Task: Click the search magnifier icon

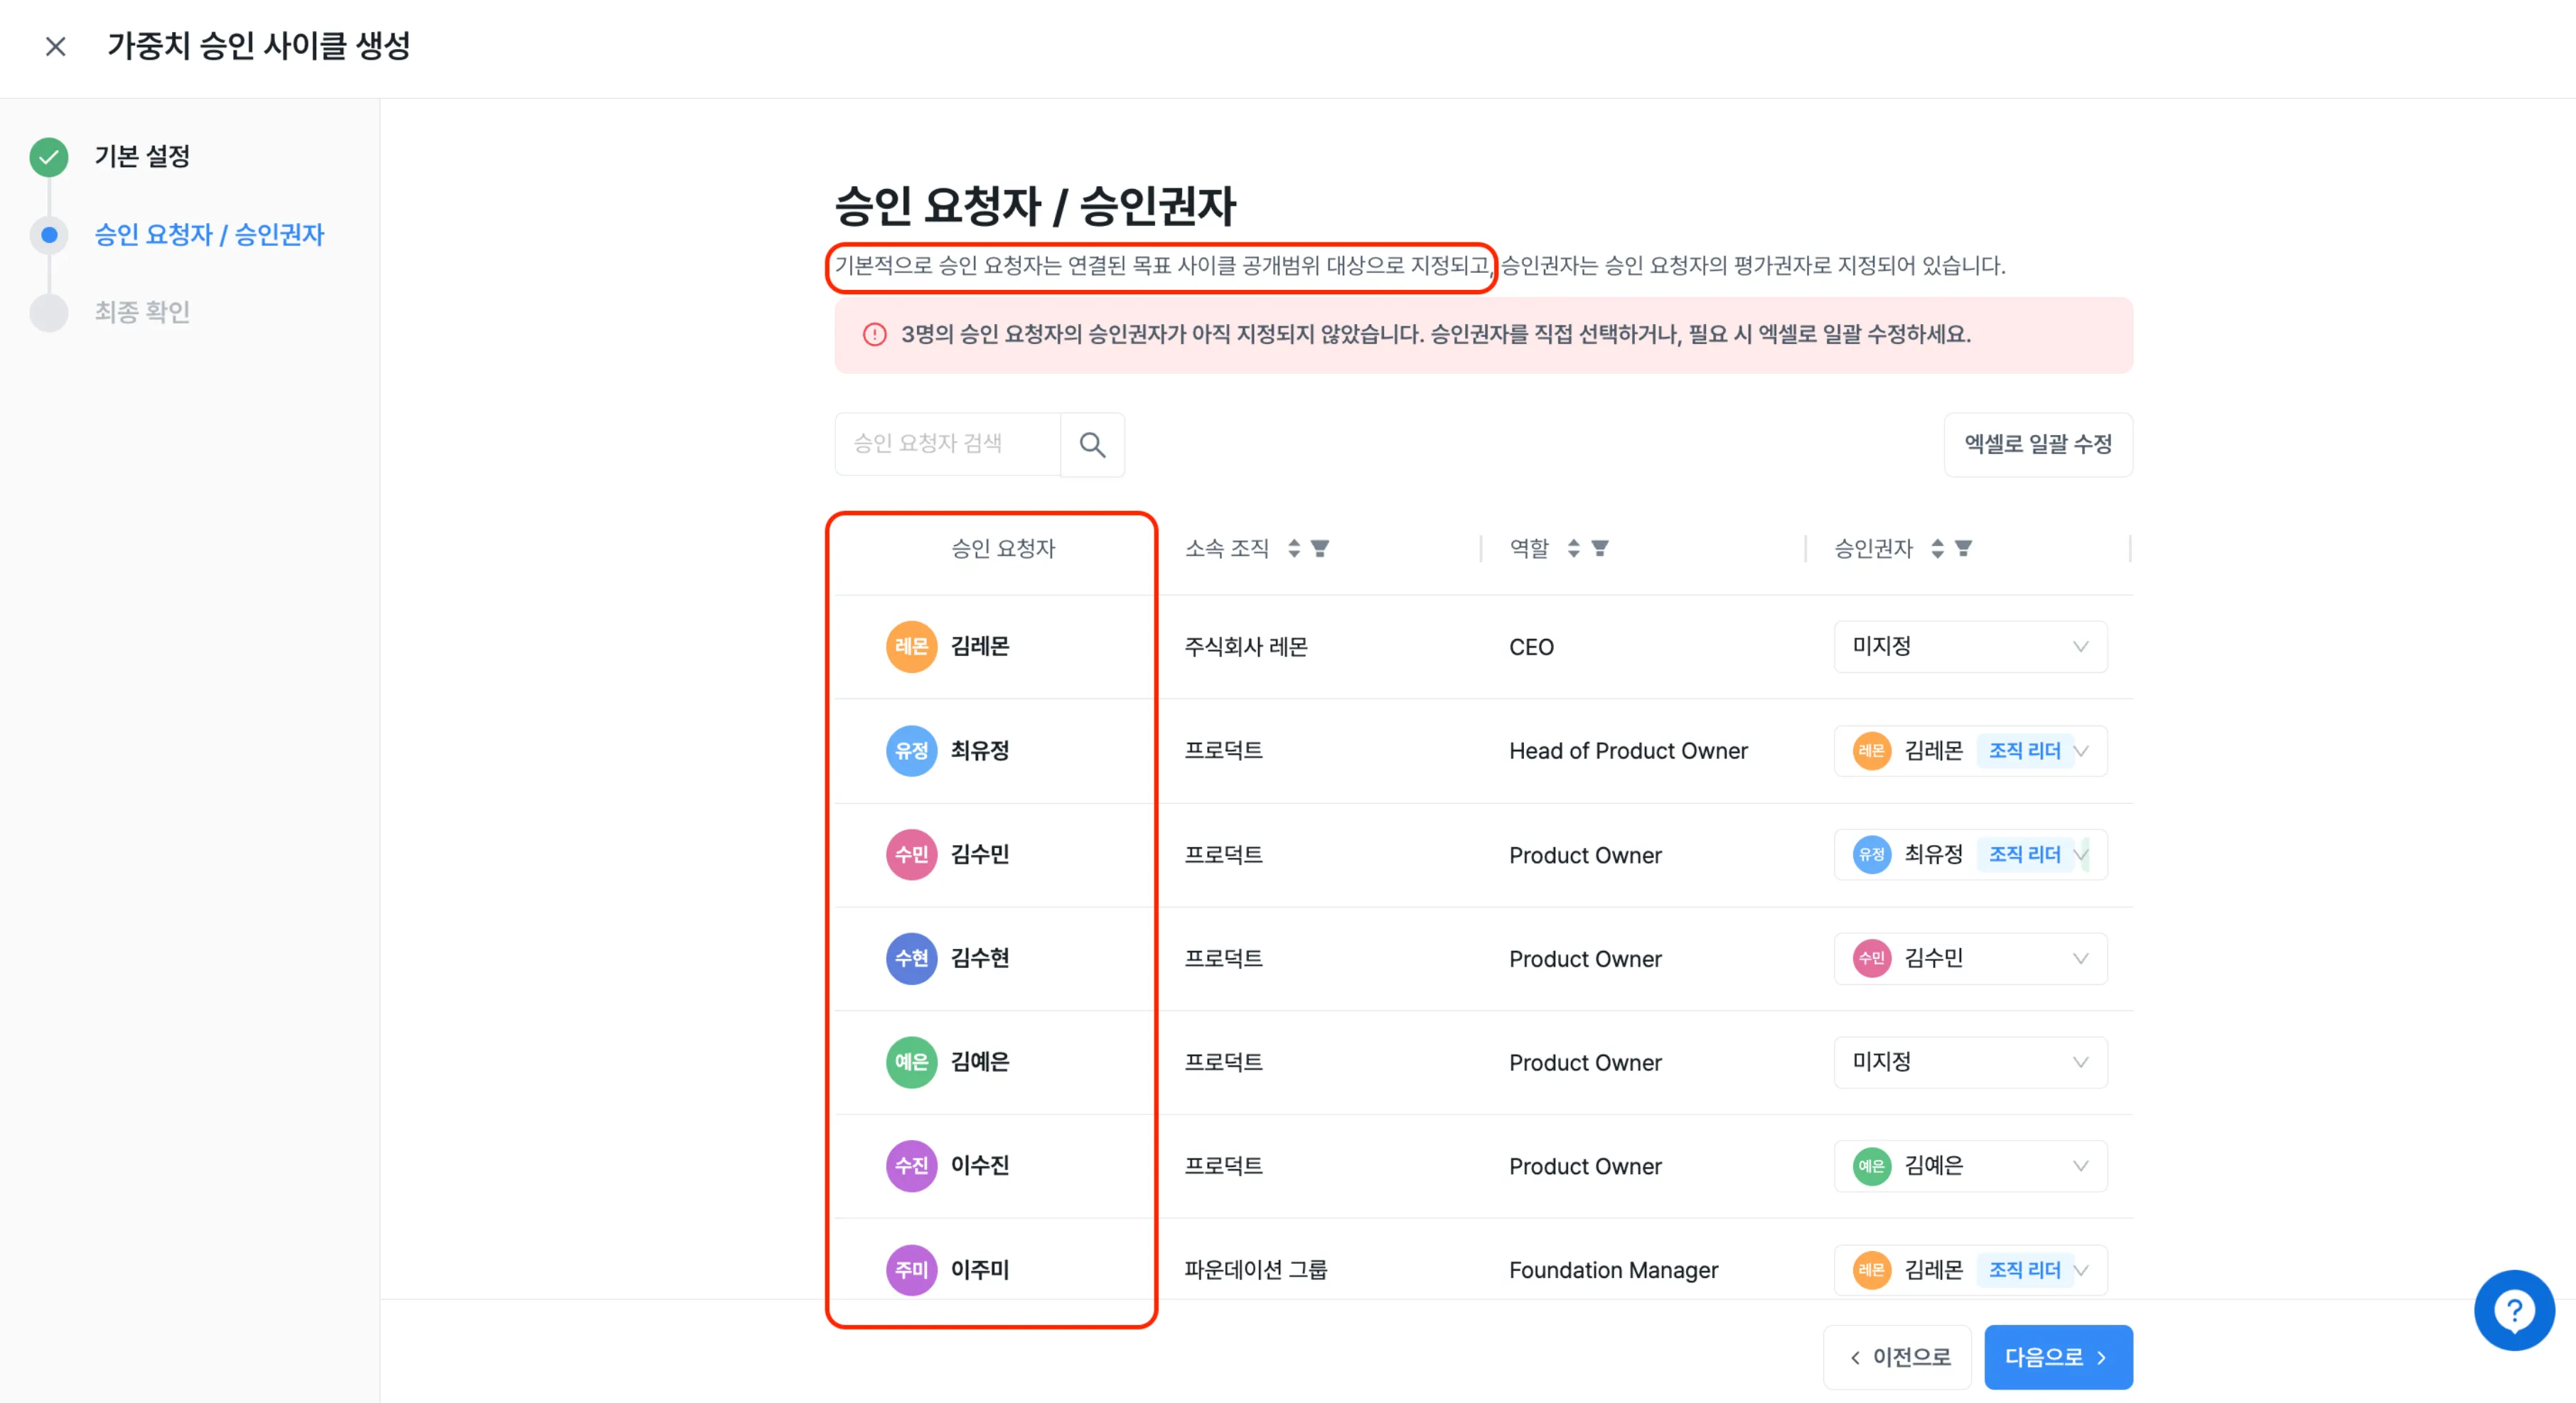Action: (1092, 445)
